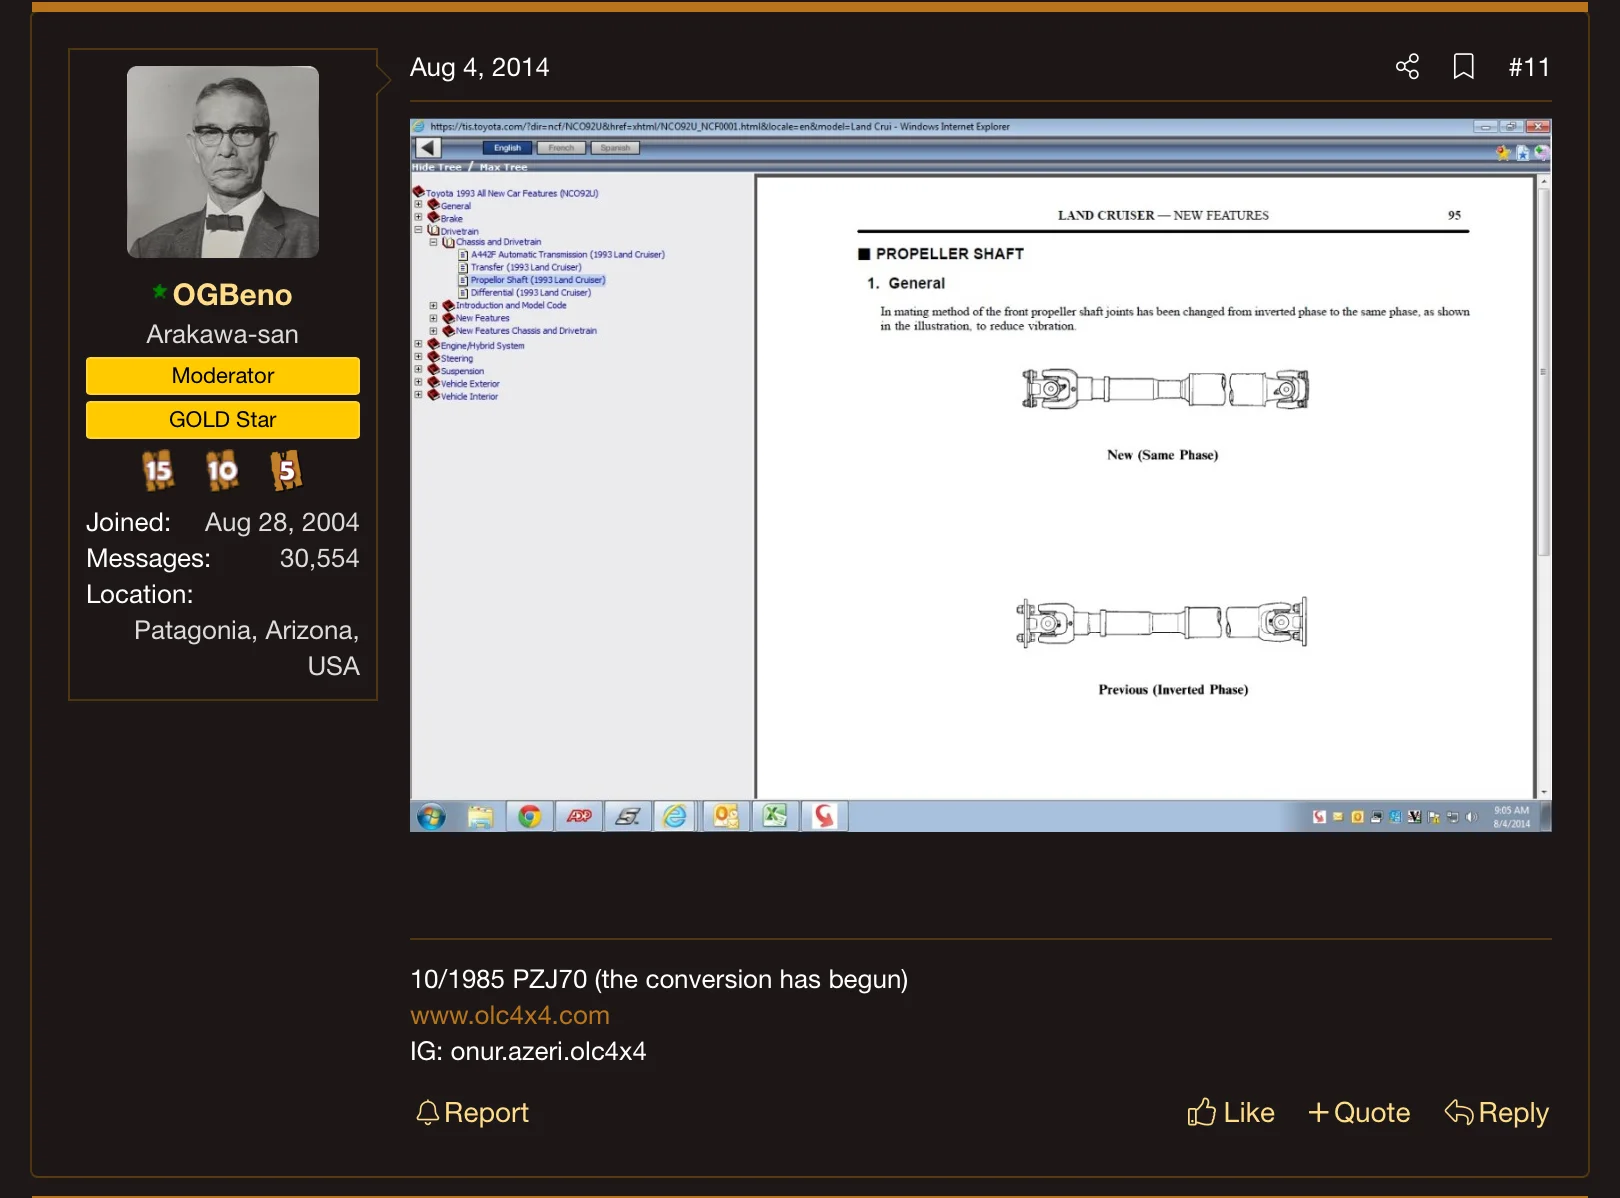Click the GOLD Star banner

(x=223, y=420)
